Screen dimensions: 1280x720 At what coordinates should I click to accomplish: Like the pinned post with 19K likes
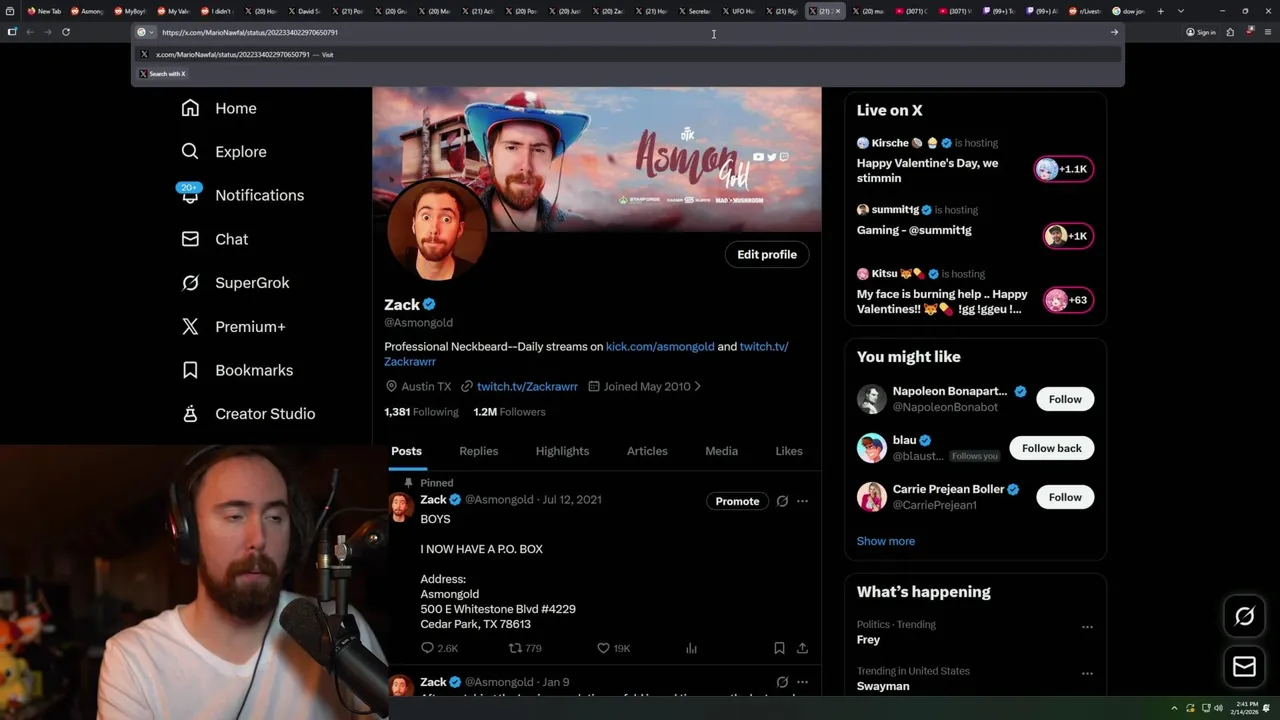(603, 648)
